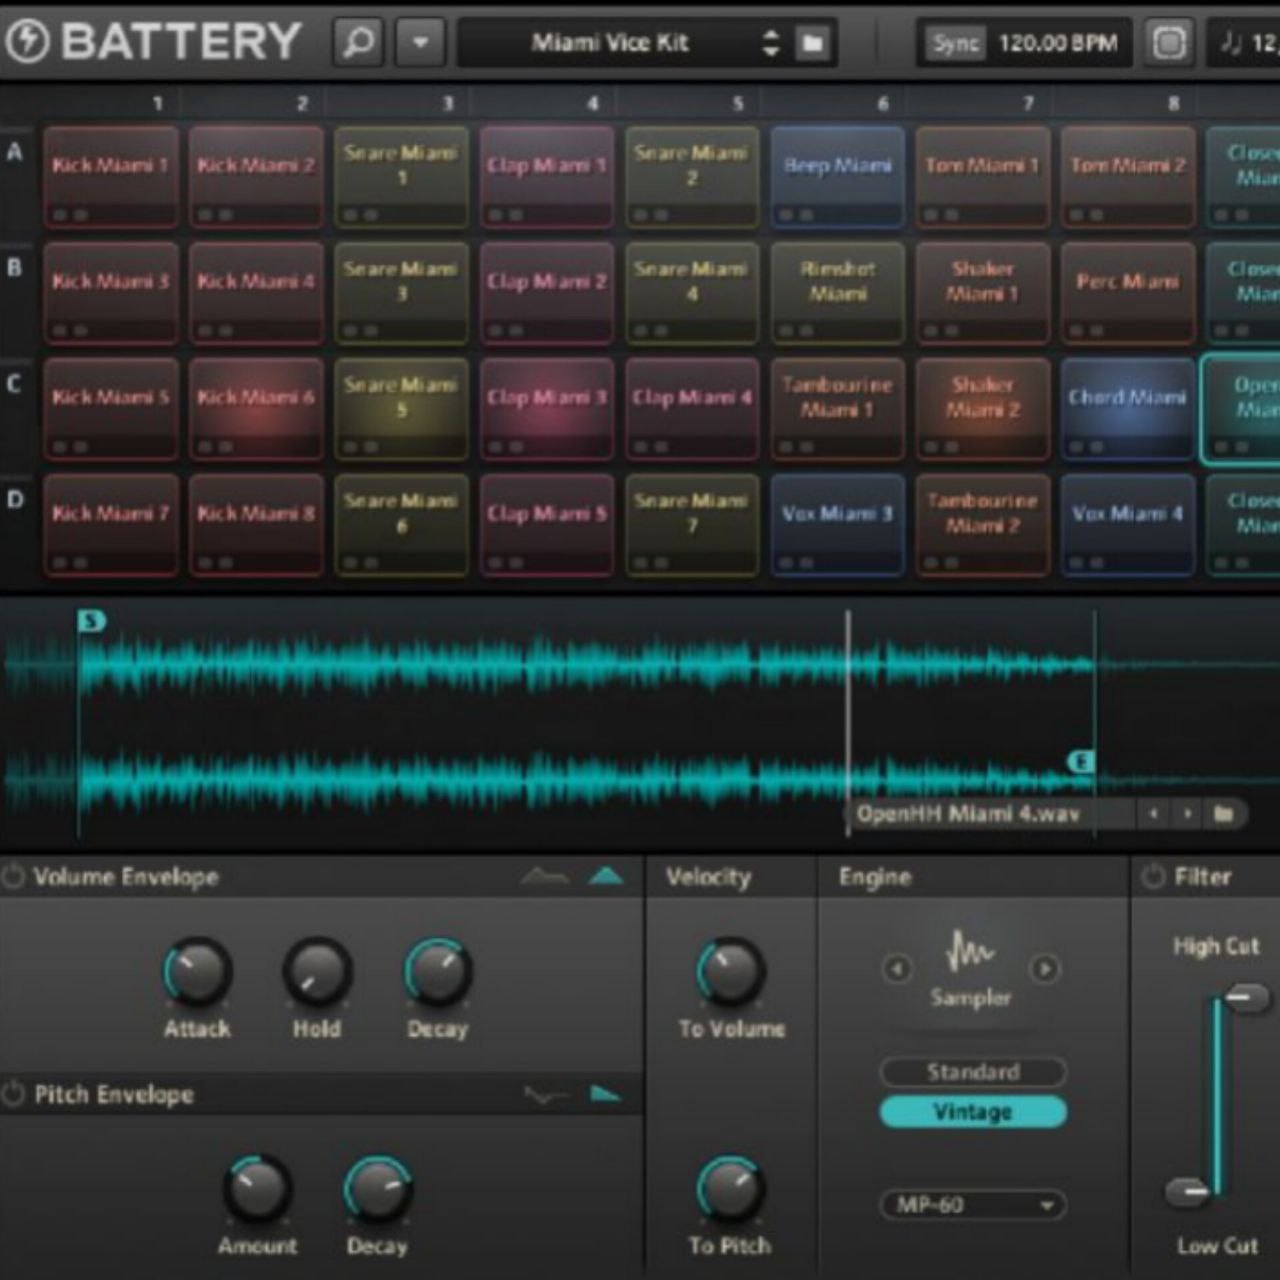The width and height of the screenshot is (1280, 1280).
Task: Select column 1 header
Action: pos(157,103)
